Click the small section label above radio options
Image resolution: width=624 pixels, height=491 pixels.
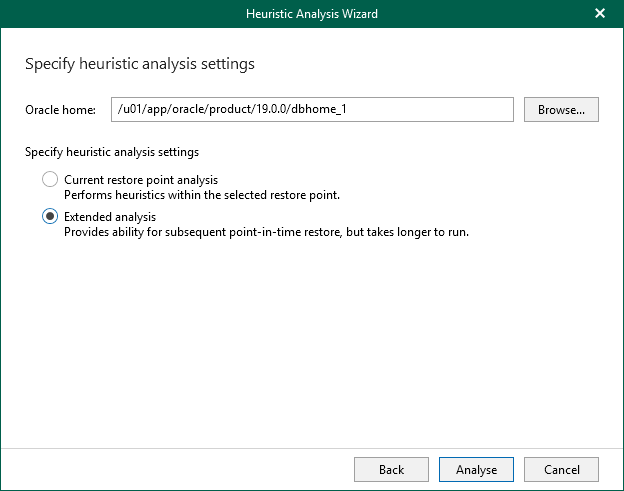[x=111, y=152]
